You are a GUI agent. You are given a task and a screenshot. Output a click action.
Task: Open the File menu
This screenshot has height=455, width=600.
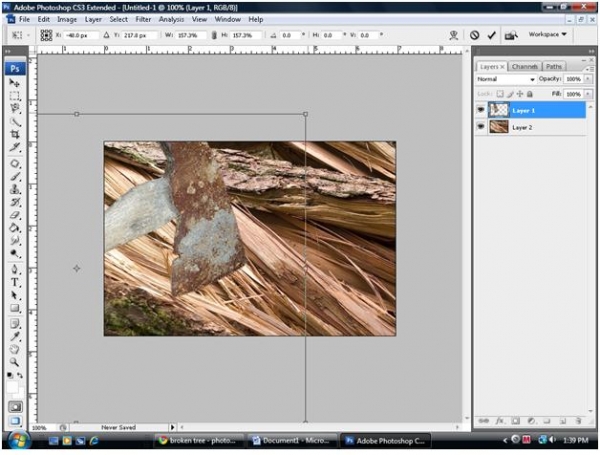pos(24,19)
